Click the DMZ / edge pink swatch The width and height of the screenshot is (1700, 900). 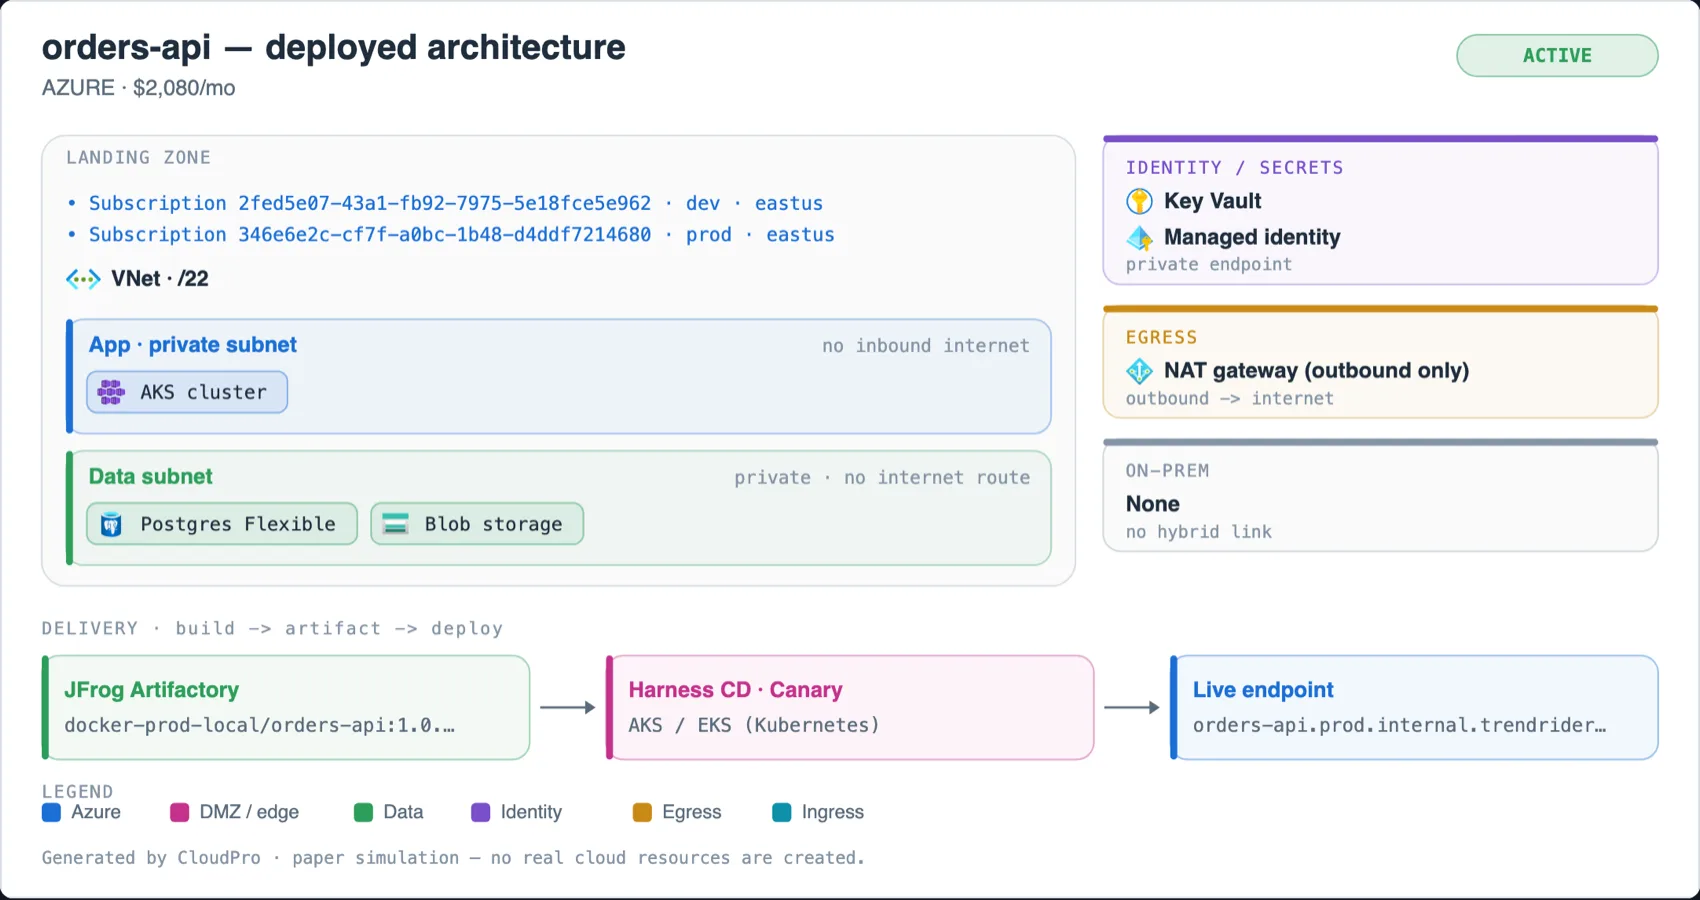click(x=180, y=812)
